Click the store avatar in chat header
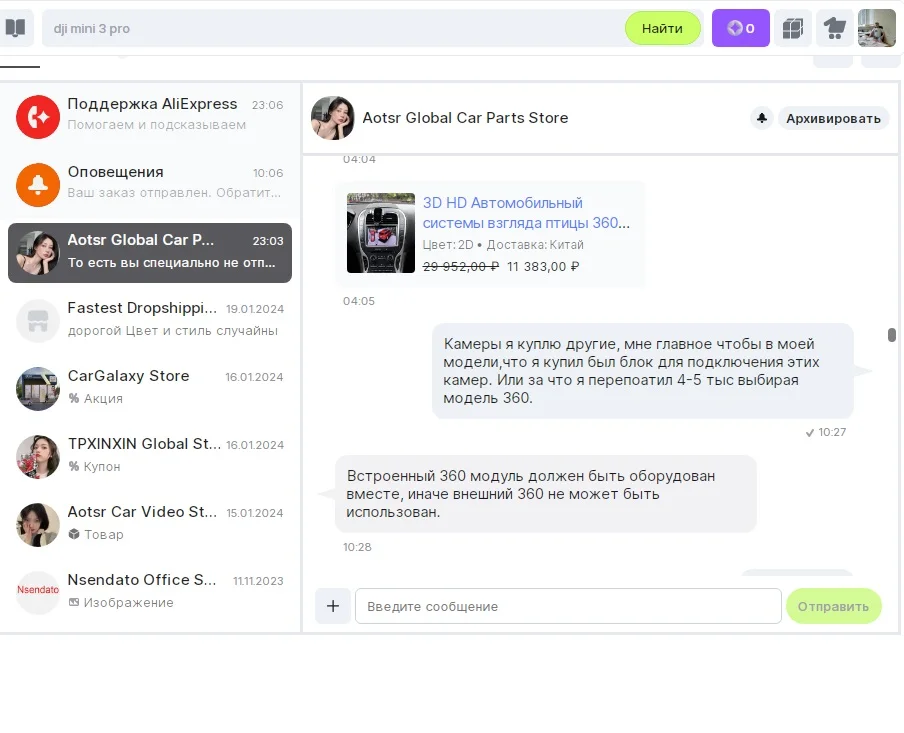Screen dimensions: 904x733 click(333, 118)
